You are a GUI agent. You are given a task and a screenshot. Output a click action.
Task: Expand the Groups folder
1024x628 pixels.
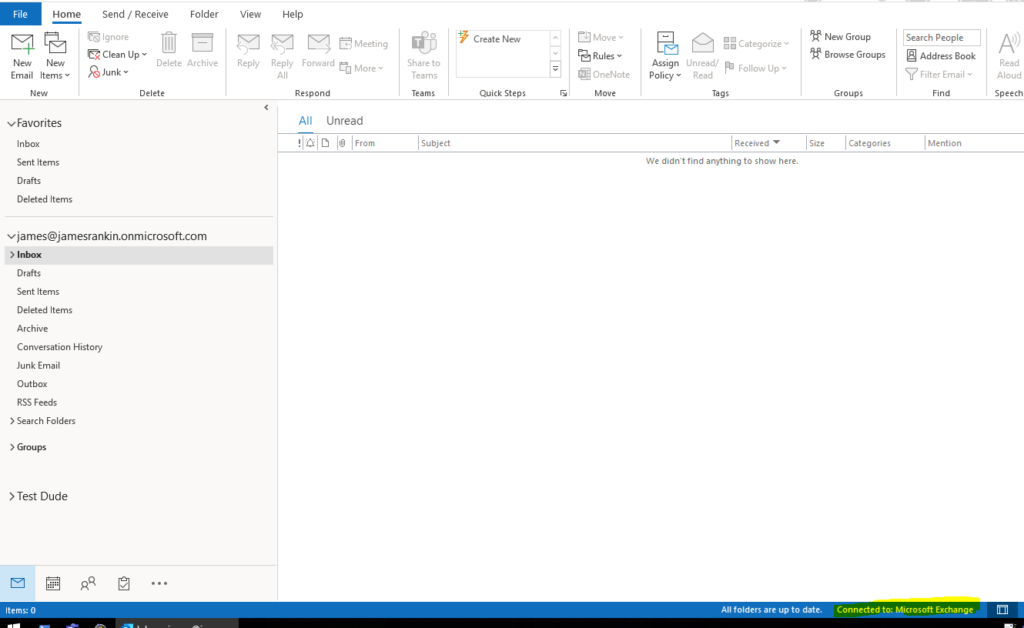(12, 447)
